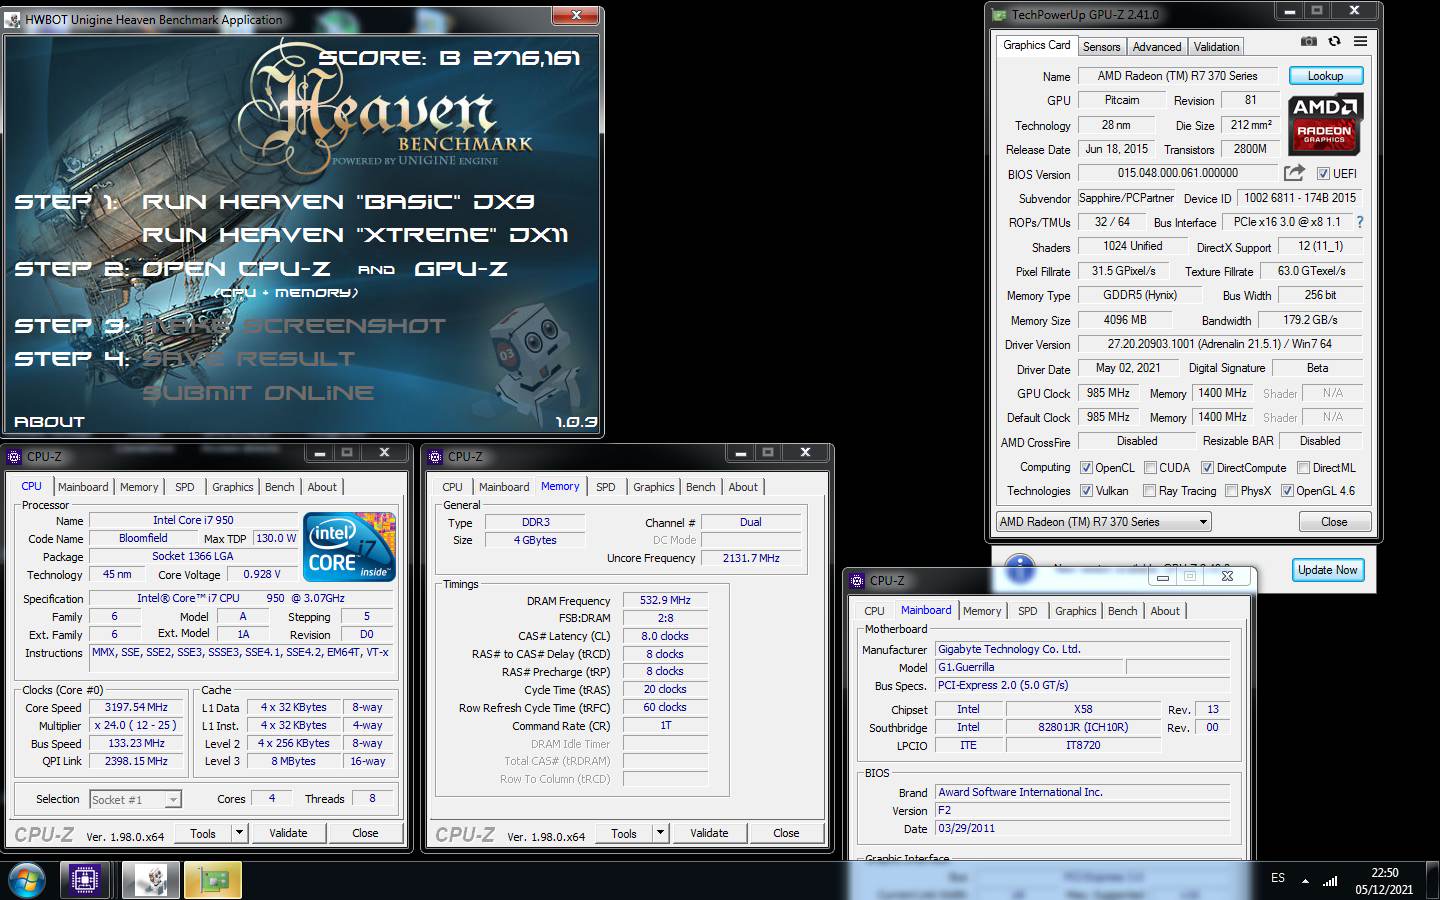Open Bench tab in CPU-Z CPU window
The width and height of the screenshot is (1440, 900).
[x=279, y=487]
